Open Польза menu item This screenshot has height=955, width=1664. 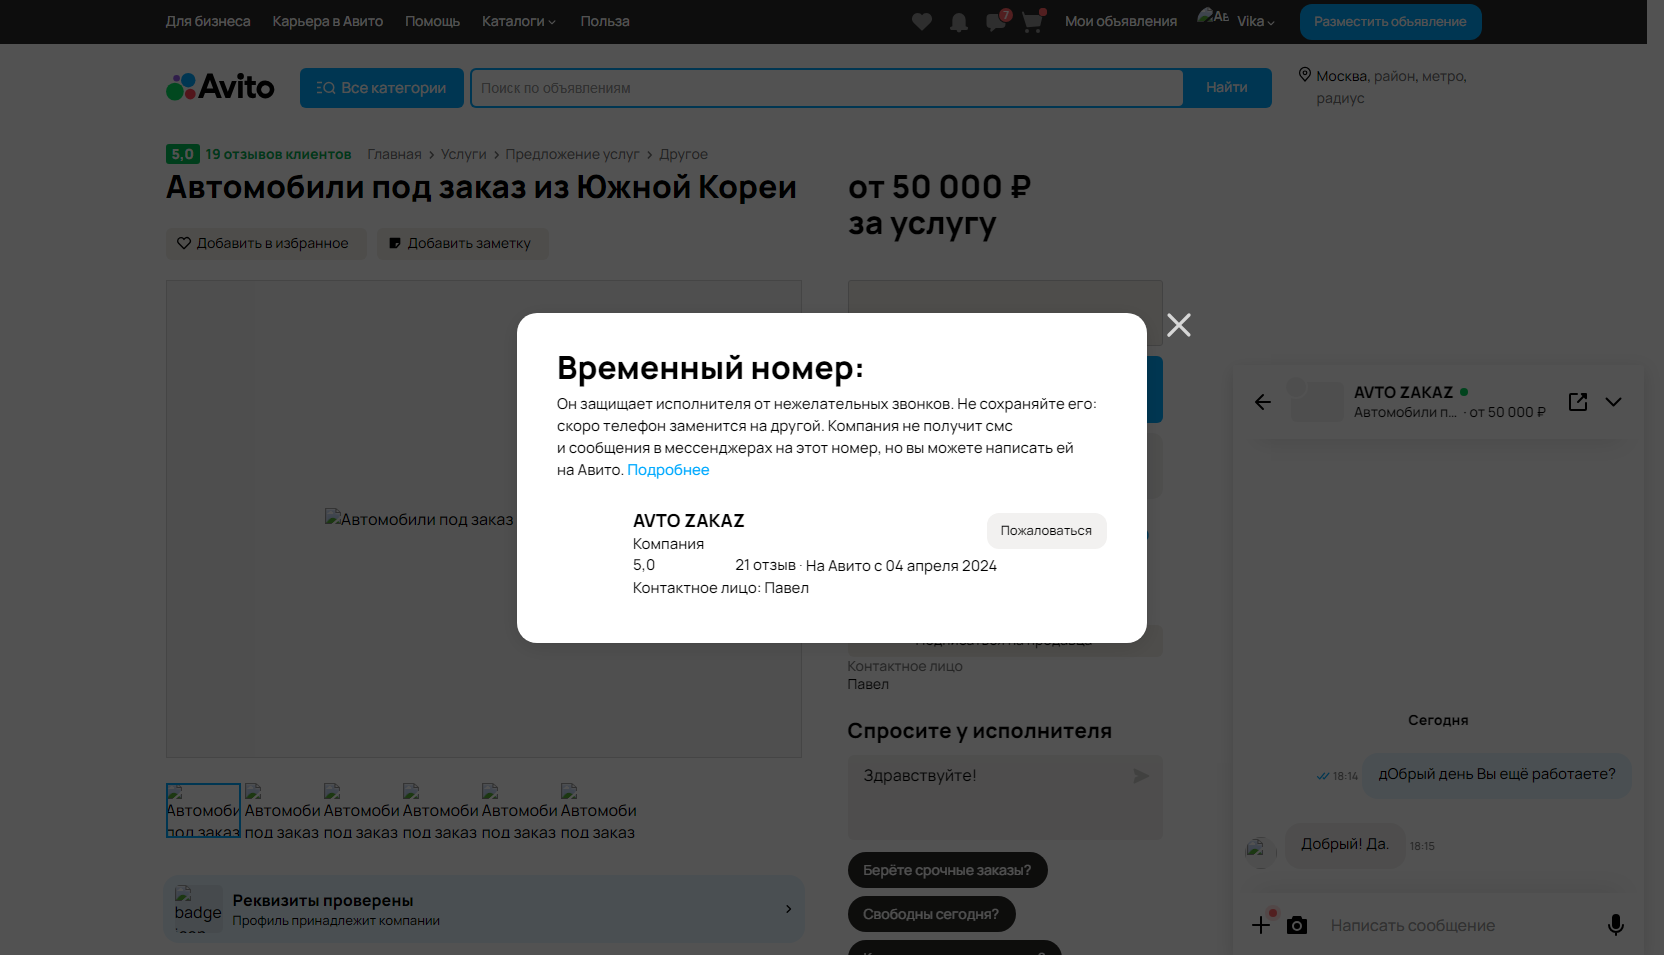point(605,21)
